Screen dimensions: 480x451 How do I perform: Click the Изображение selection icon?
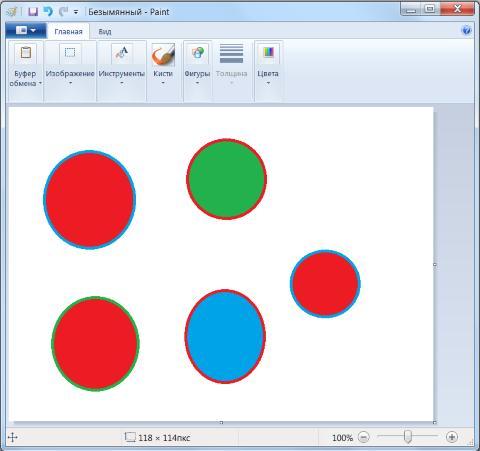click(x=70, y=53)
